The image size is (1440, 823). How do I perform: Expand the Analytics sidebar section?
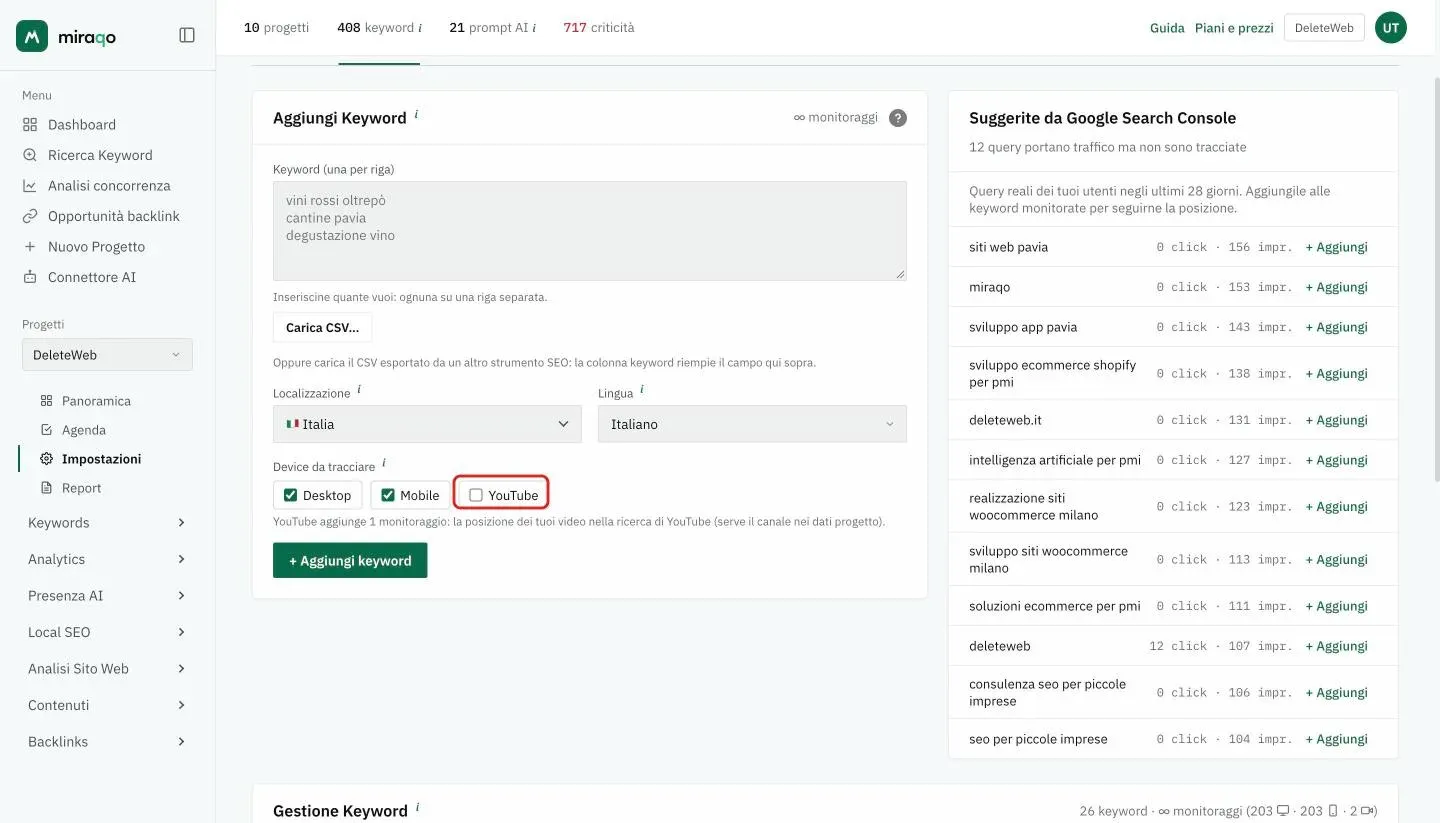pos(107,559)
